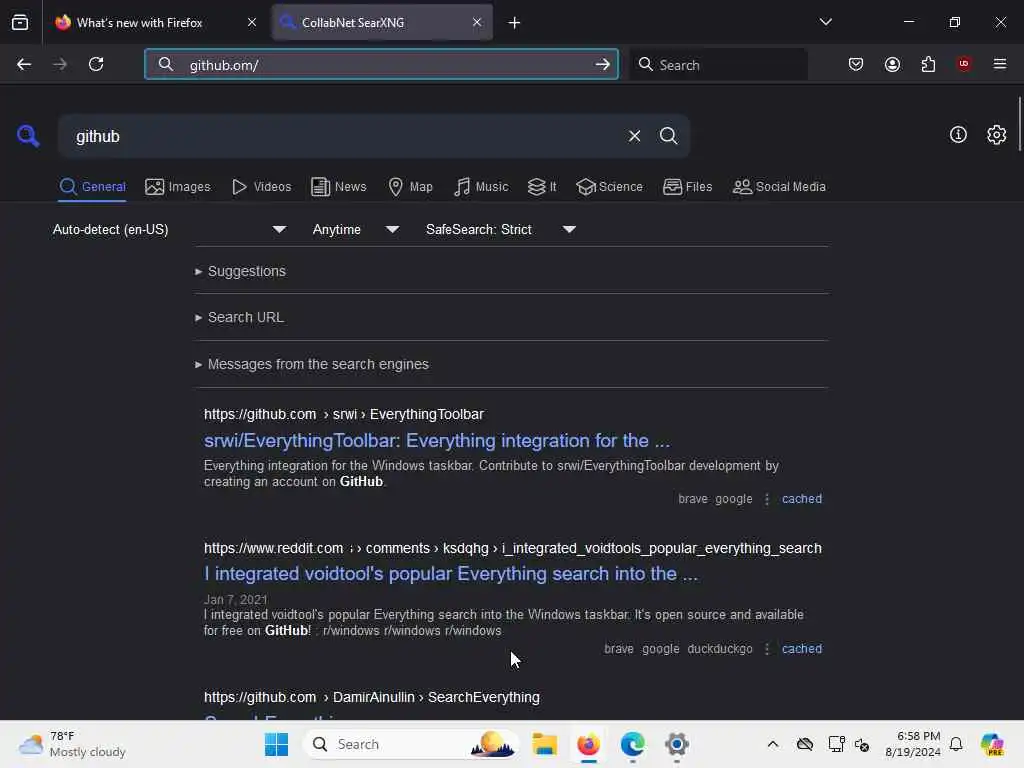List all tabs dropdown arrow
Image resolution: width=1024 pixels, height=768 pixels.
[825, 22]
